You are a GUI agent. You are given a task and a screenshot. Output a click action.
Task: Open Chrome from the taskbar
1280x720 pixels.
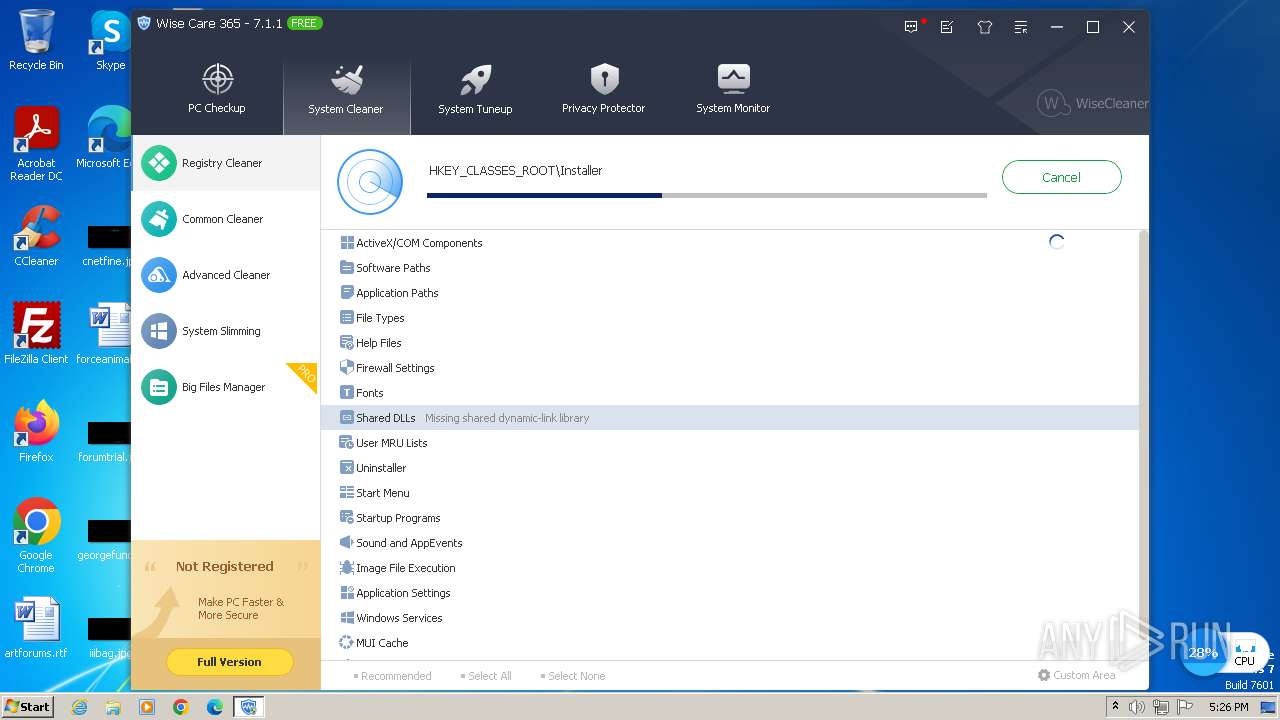coord(181,707)
